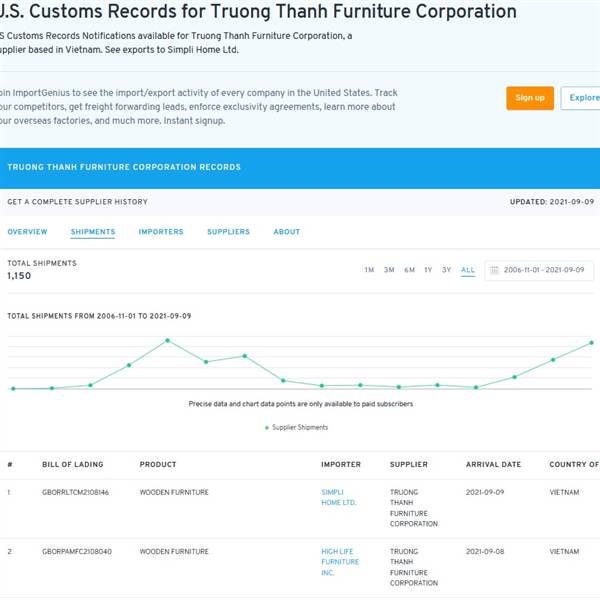The image size is (600, 600).
Task: Click WOODEN FURNITURE product in row 2
Action: pyautogui.click(x=174, y=551)
